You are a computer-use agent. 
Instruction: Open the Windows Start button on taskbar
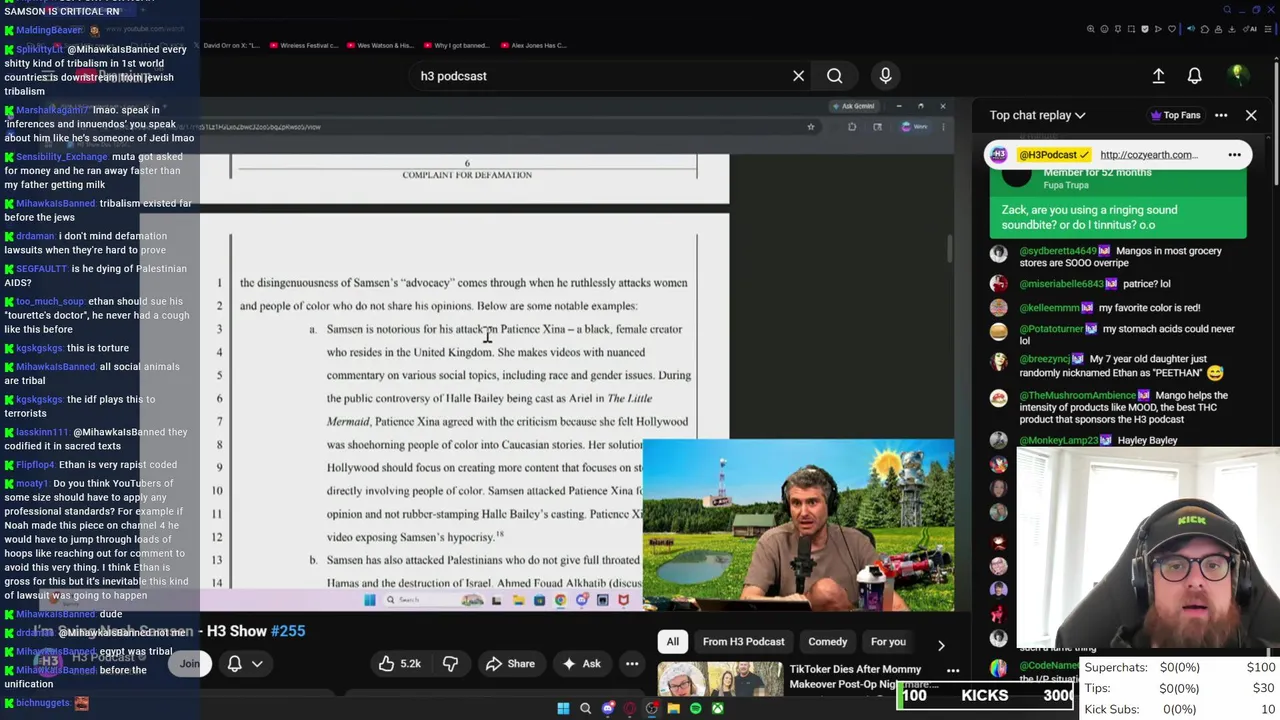(x=563, y=709)
